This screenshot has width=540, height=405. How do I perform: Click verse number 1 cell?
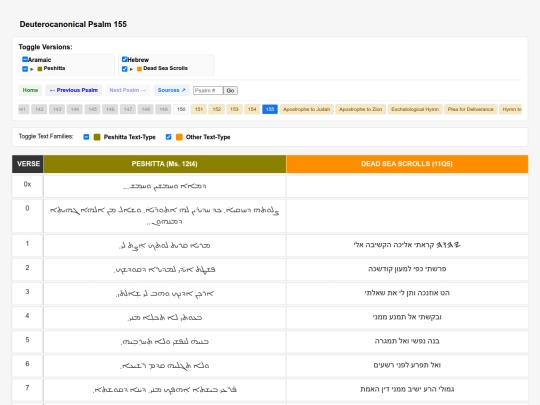point(28,246)
